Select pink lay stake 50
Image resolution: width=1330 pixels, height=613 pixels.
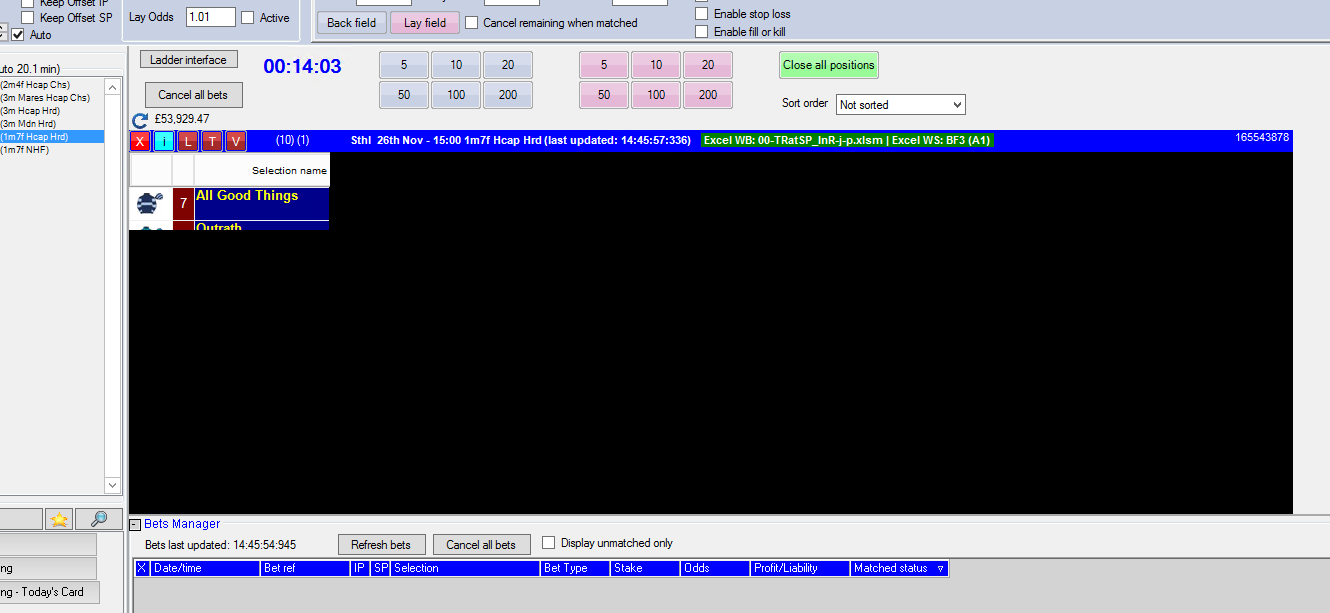[x=604, y=95]
